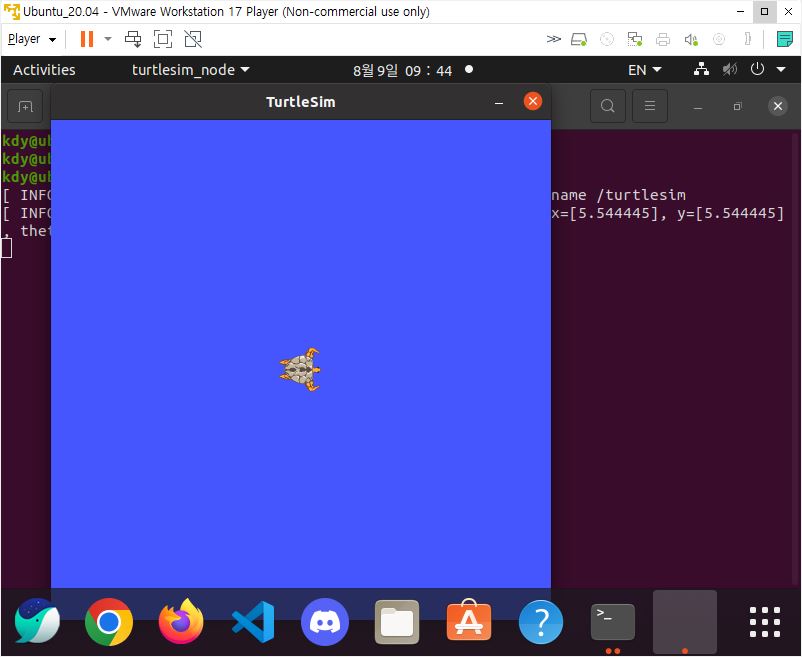The width and height of the screenshot is (802, 657).
Task: Launch Visual Studio Code from dock
Action: coord(253,622)
